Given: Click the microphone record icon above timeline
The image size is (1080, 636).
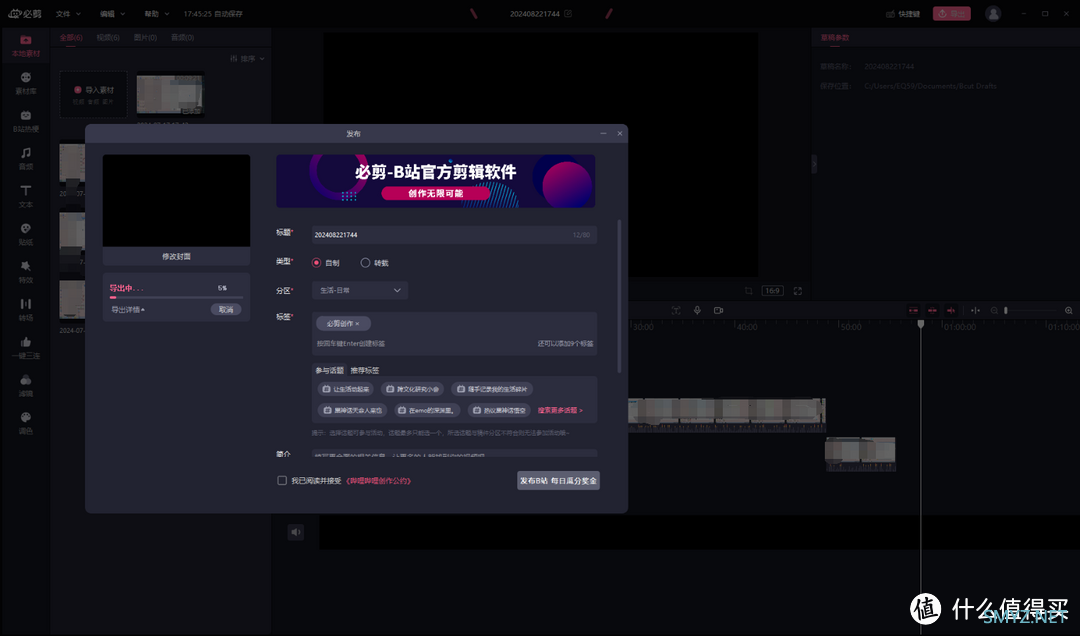Looking at the screenshot, I should (x=697, y=310).
